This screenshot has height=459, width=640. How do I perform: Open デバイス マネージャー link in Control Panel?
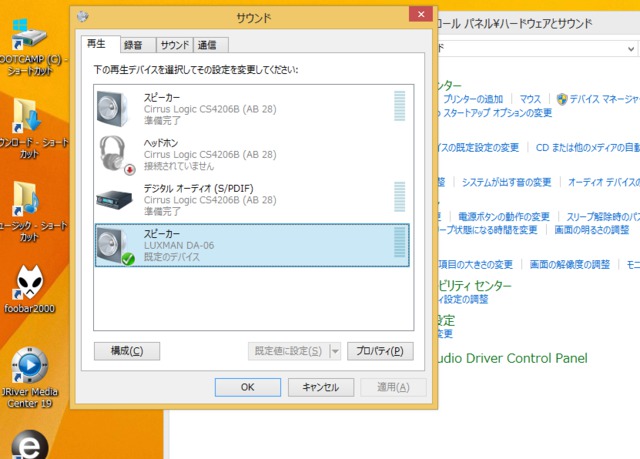(604, 99)
